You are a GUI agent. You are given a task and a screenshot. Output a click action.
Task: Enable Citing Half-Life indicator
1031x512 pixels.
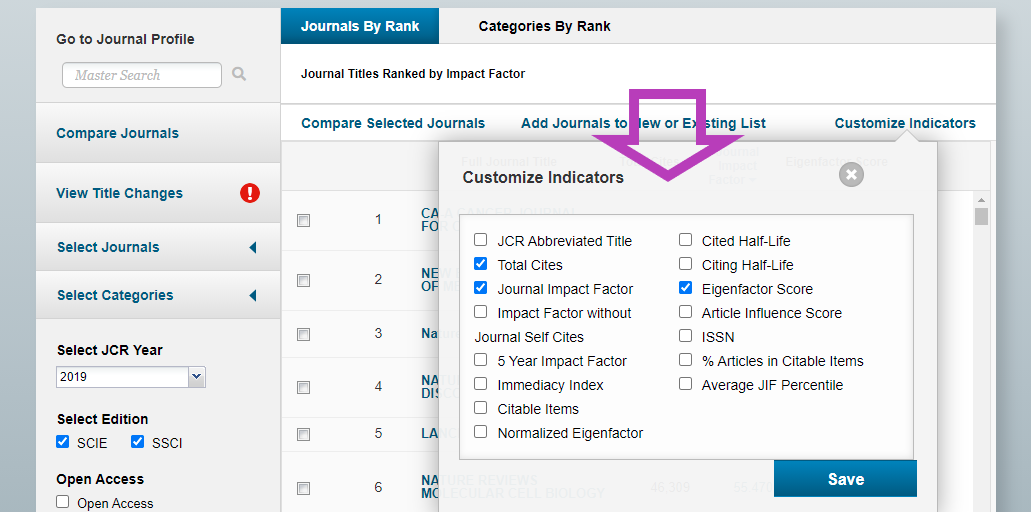pos(686,264)
